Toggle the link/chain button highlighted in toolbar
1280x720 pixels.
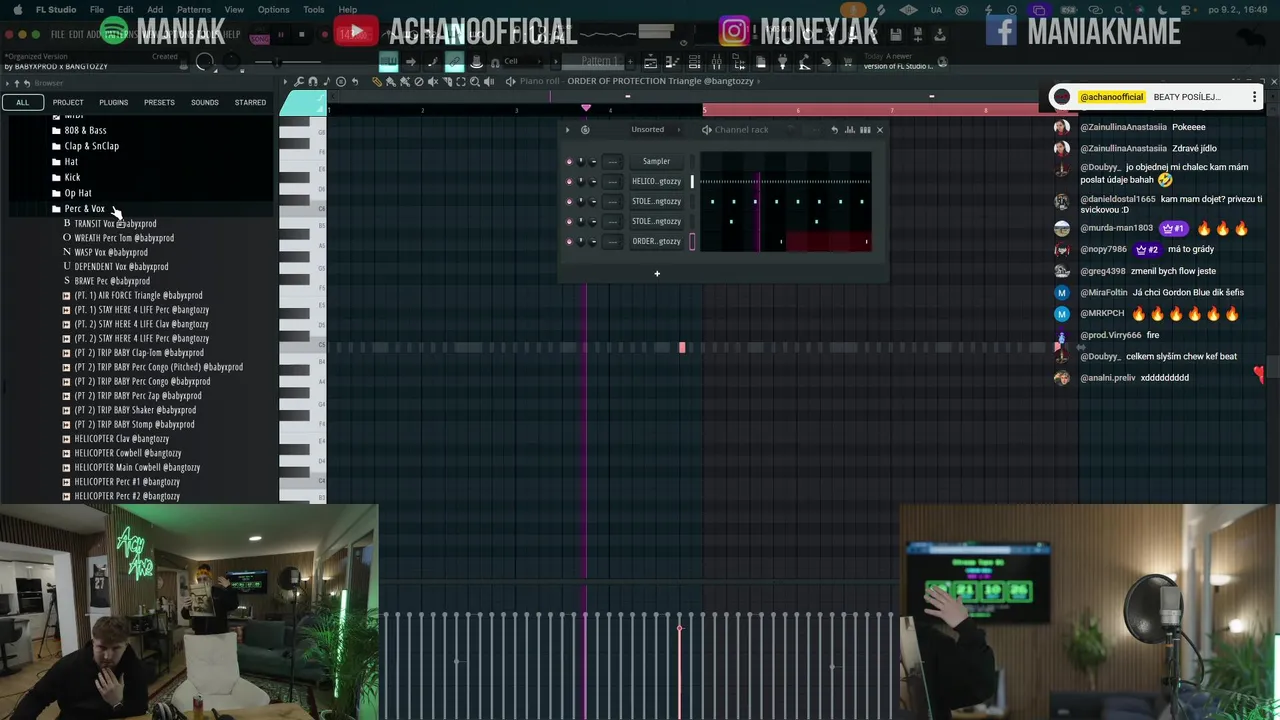click(x=454, y=61)
